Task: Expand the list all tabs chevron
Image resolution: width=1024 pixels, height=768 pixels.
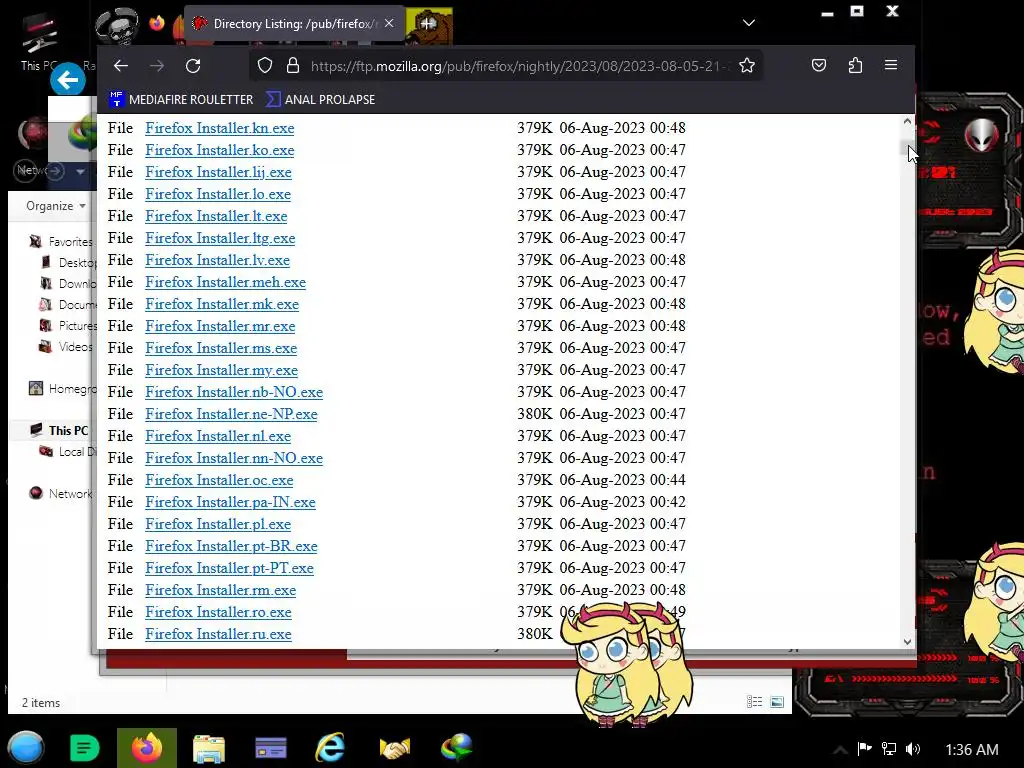Action: (749, 23)
